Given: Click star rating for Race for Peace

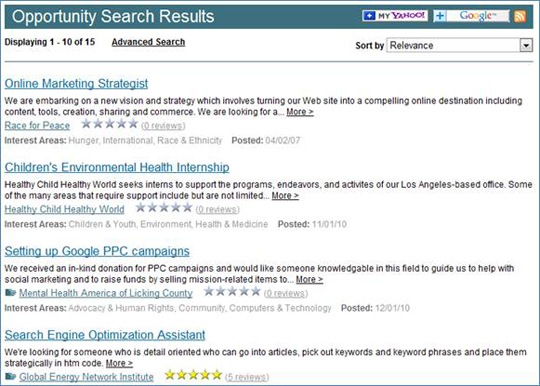Looking at the screenshot, I should point(110,124).
